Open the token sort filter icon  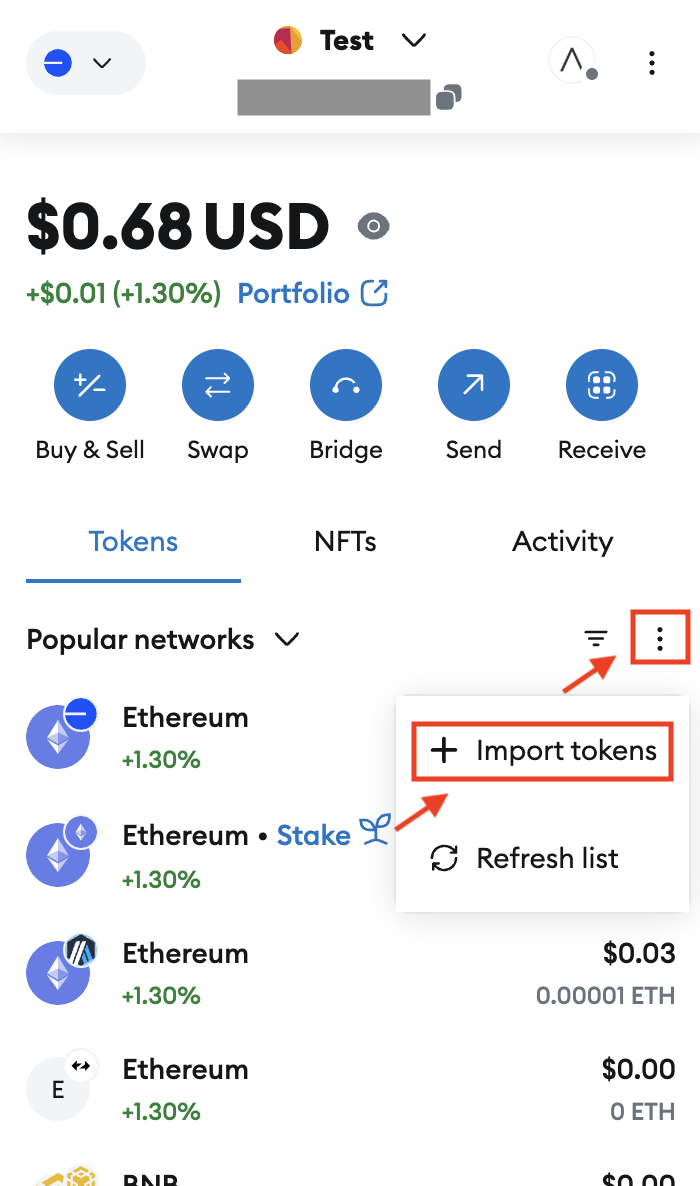pos(595,638)
